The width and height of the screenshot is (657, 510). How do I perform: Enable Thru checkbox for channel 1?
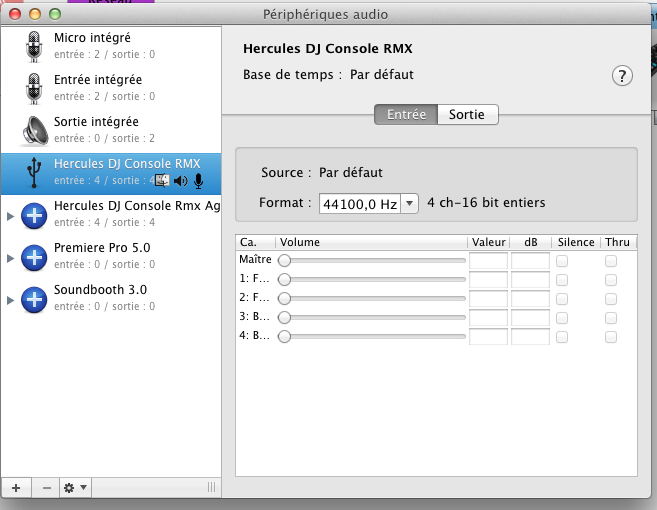(611, 279)
